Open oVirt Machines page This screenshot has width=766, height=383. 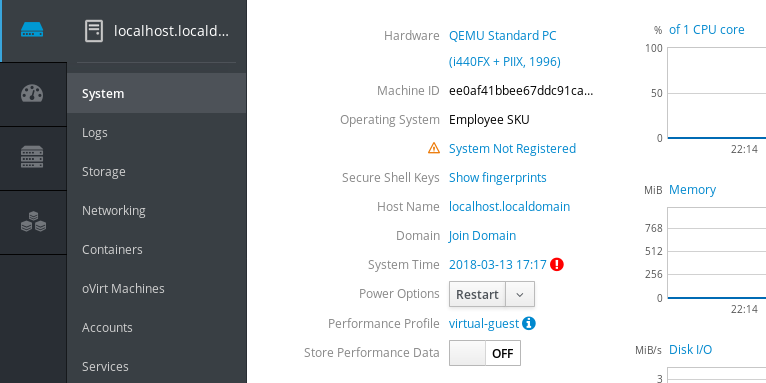click(x=156, y=289)
